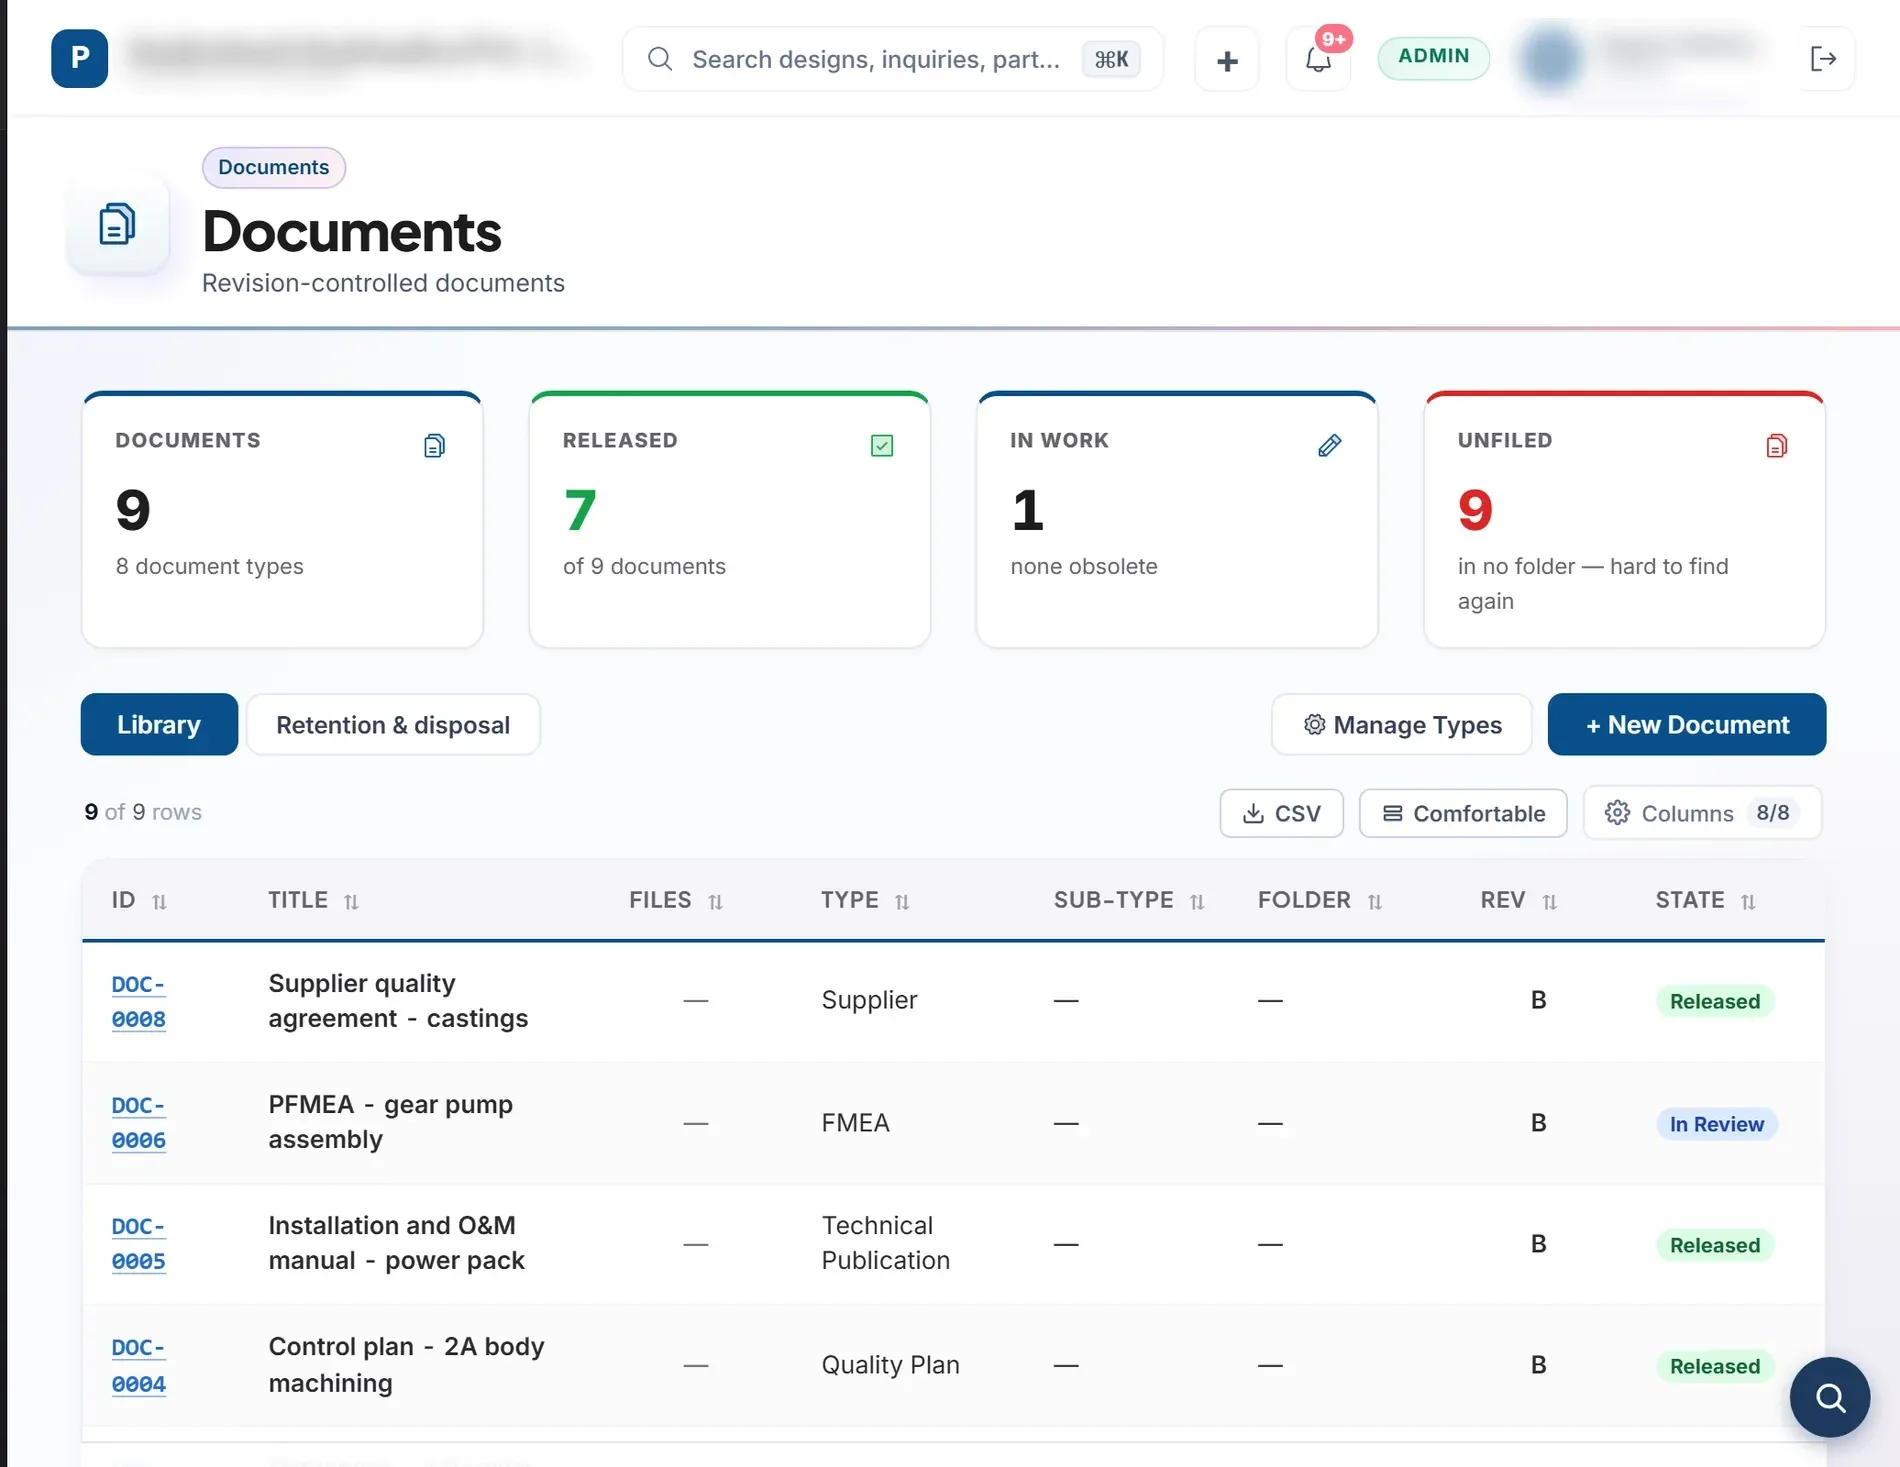Sort by Files column arrows
1900x1467 pixels.
pyautogui.click(x=715, y=902)
